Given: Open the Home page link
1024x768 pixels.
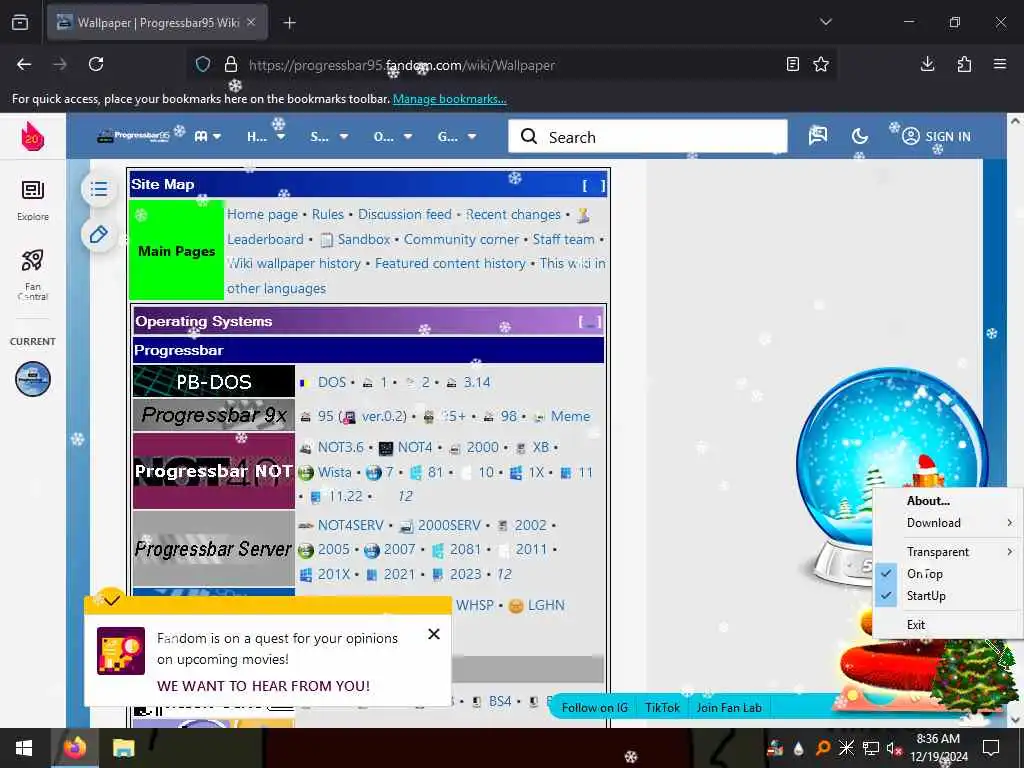Looking at the screenshot, I should tap(262, 214).
